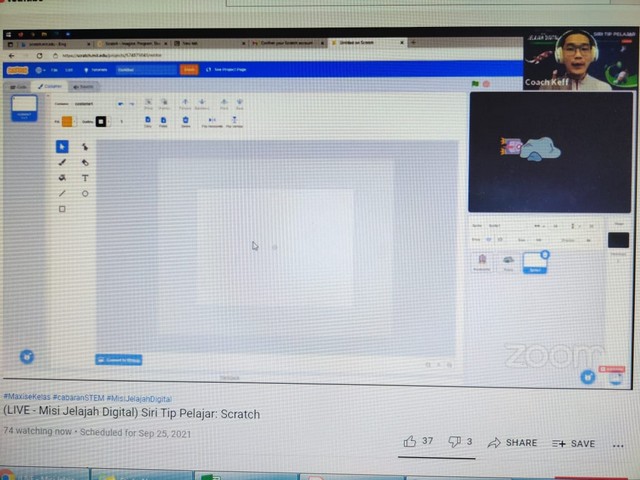Switch to the Sounds tab
The image size is (640, 480).
point(84,87)
